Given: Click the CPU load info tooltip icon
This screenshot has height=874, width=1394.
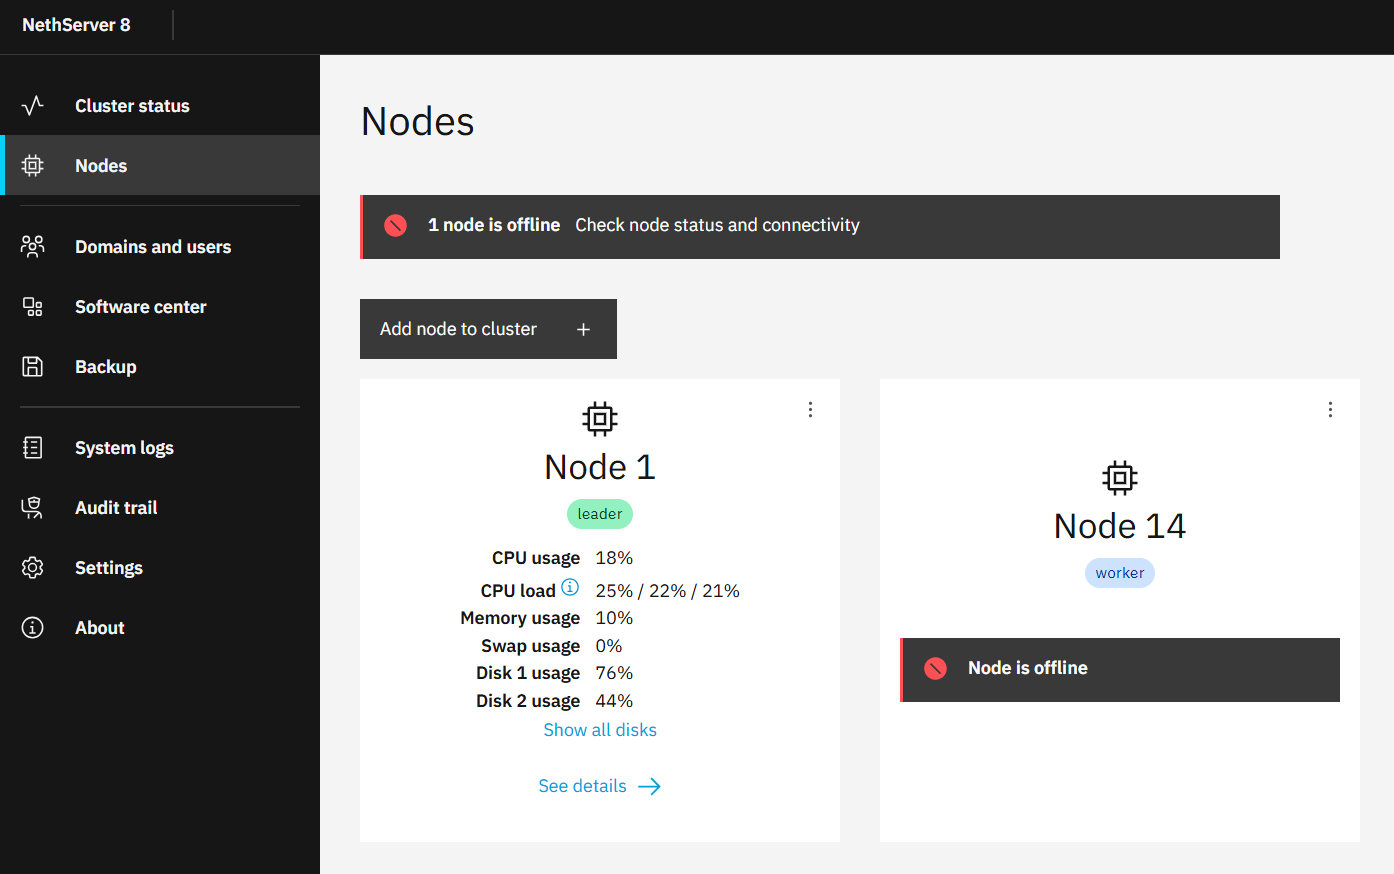Looking at the screenshot, I should (570, 587).
